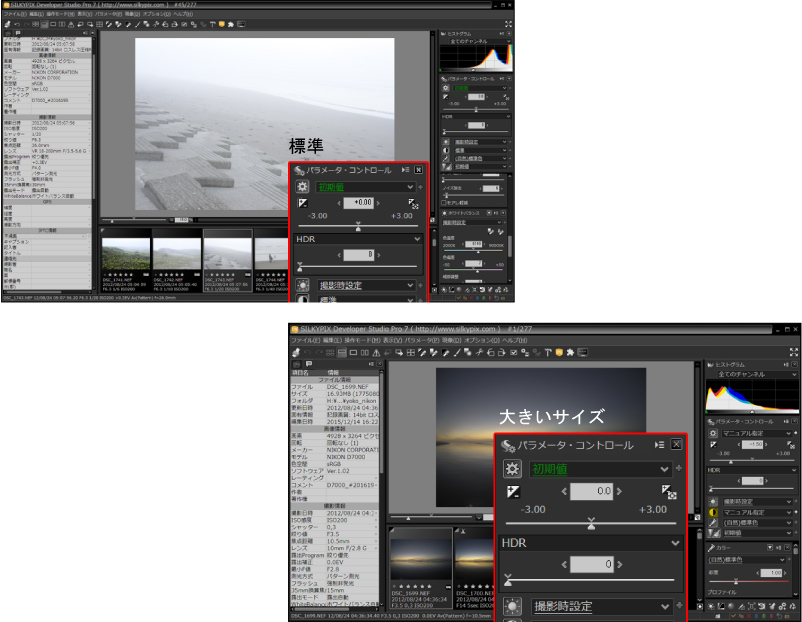Click auto-exposure camera icon in 大きいサイズ enlarged panel

[x=669, y=492]
